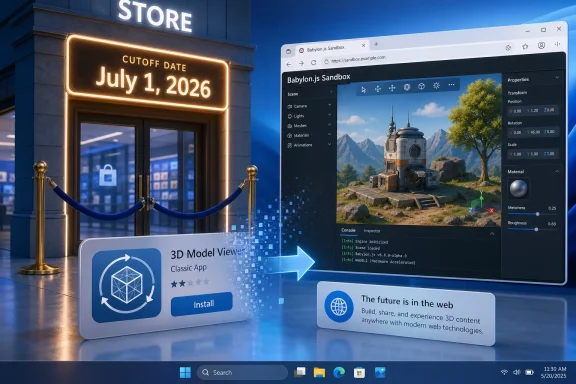Screen dimensions: 576x384
Task: Click the move tool beside the cursor tool
Action: tap(378, 89)
